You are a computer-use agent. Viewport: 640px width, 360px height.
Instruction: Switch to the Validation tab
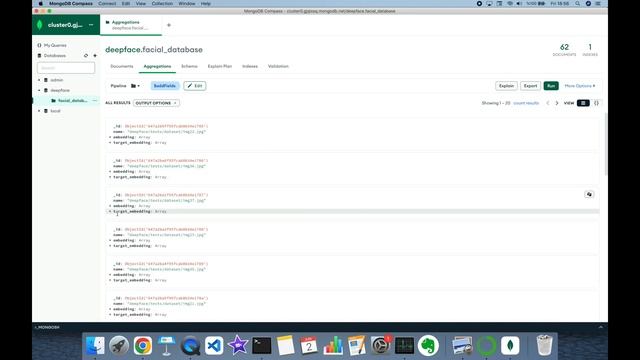278,66
